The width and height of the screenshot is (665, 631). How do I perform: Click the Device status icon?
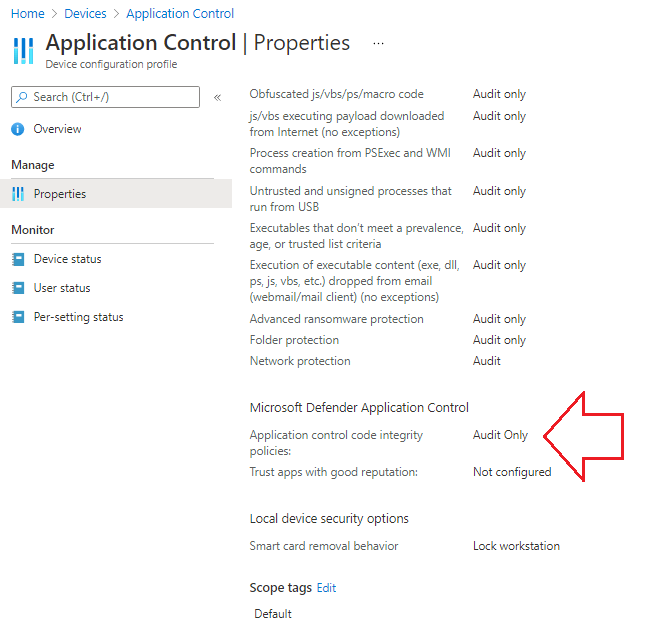18,259
